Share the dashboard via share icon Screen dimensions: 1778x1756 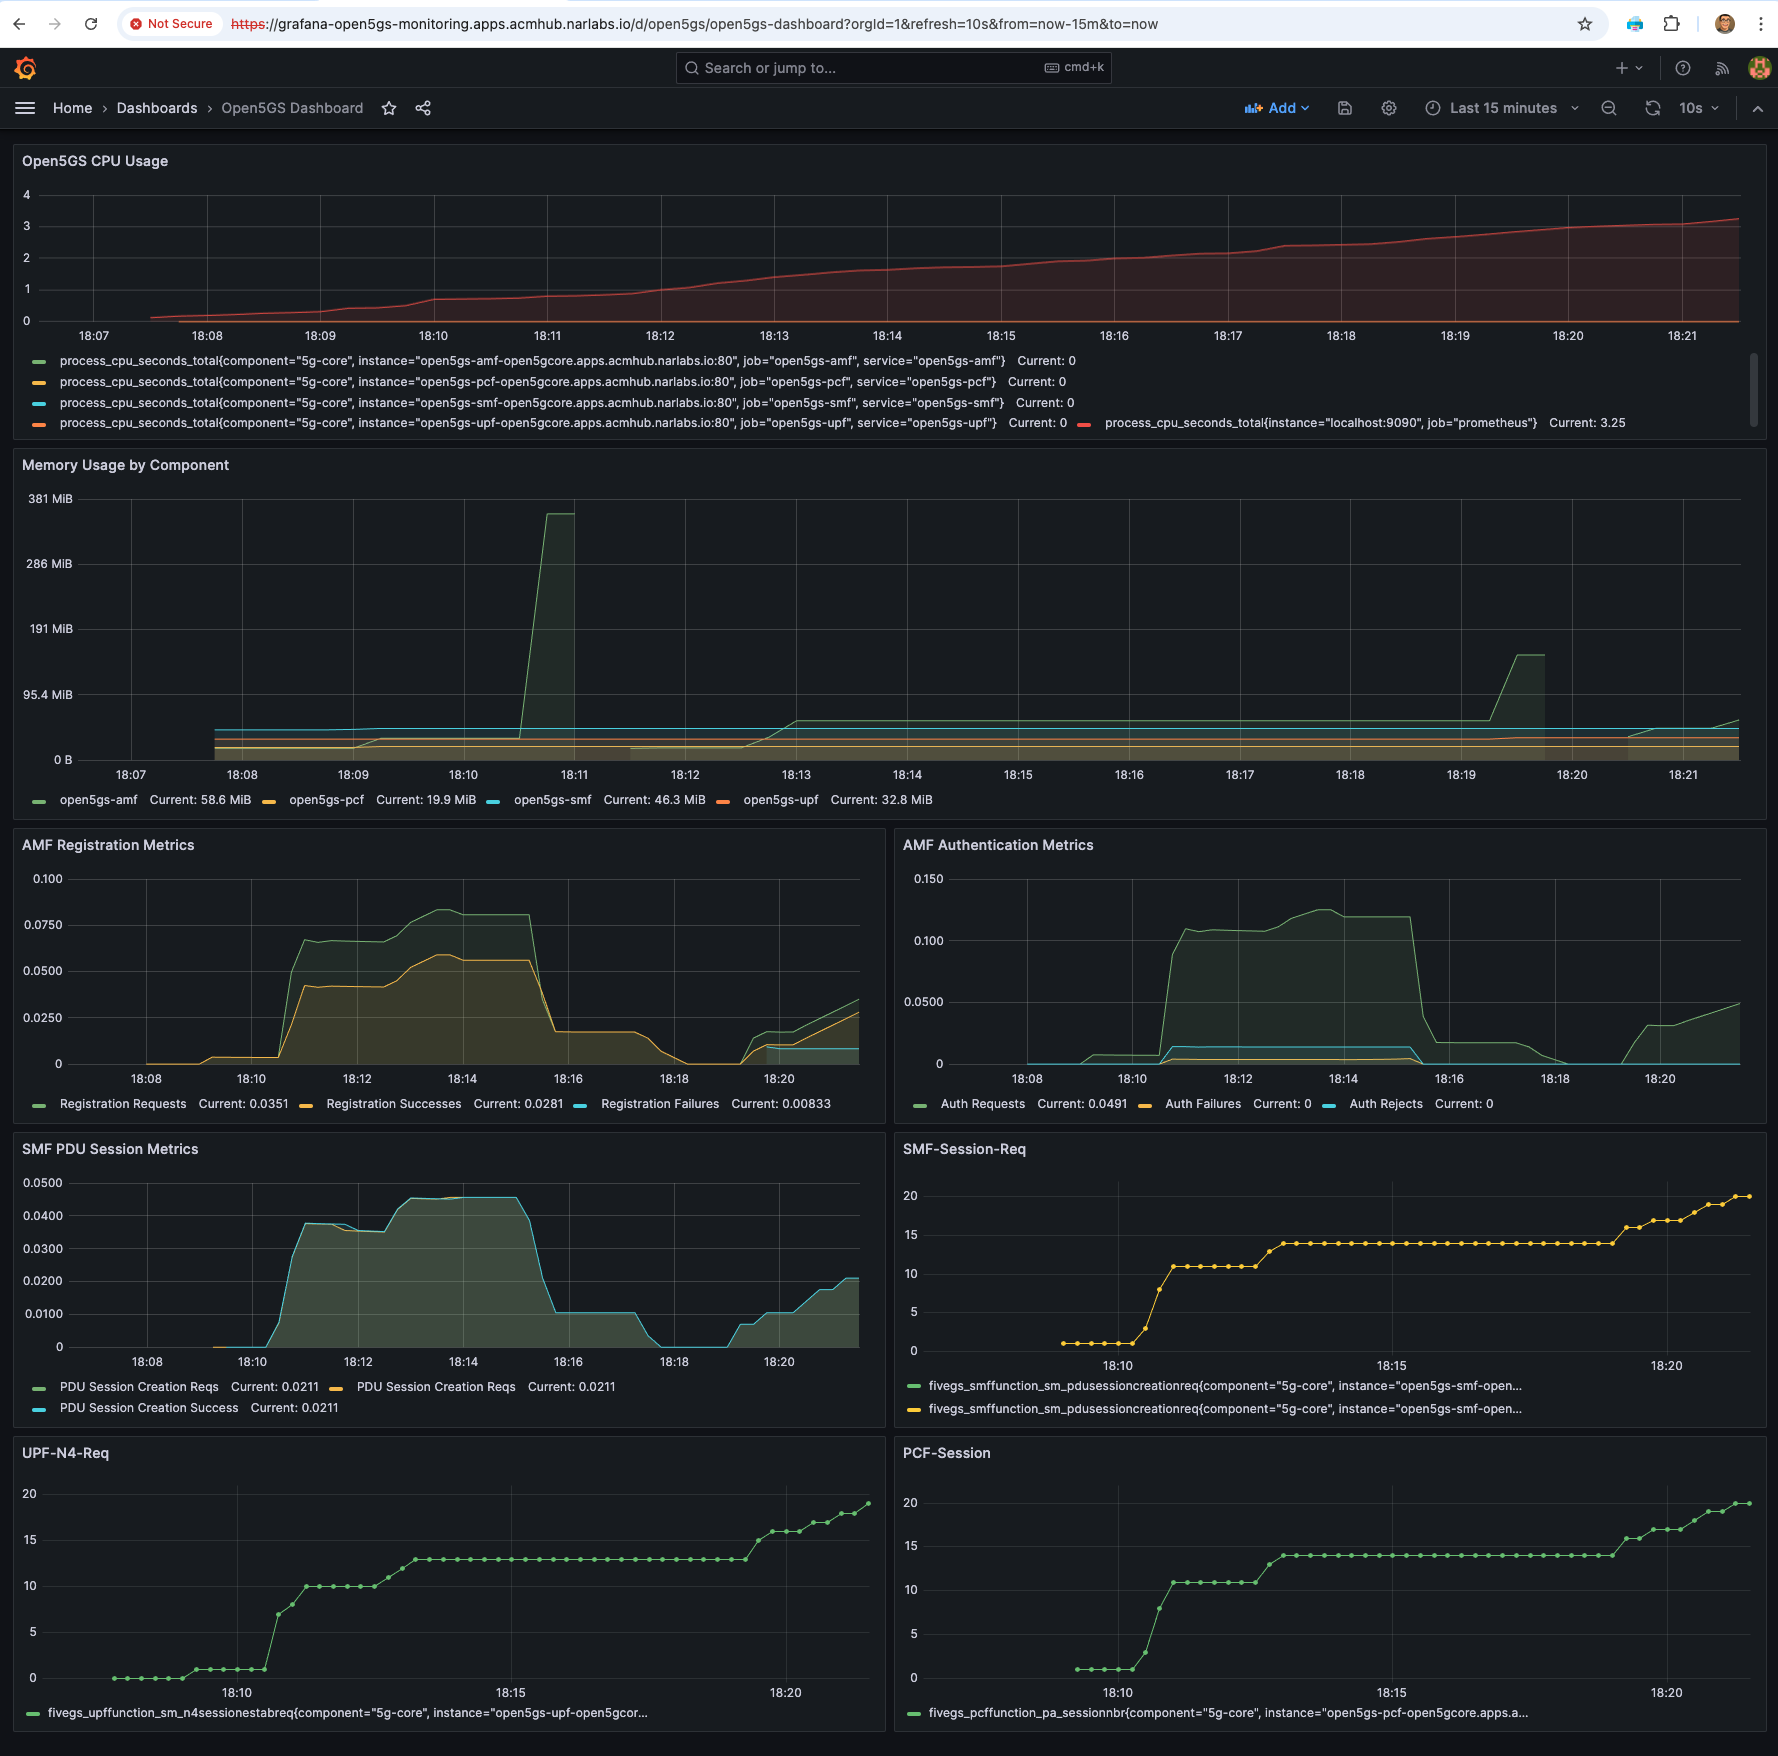[423, 108]
